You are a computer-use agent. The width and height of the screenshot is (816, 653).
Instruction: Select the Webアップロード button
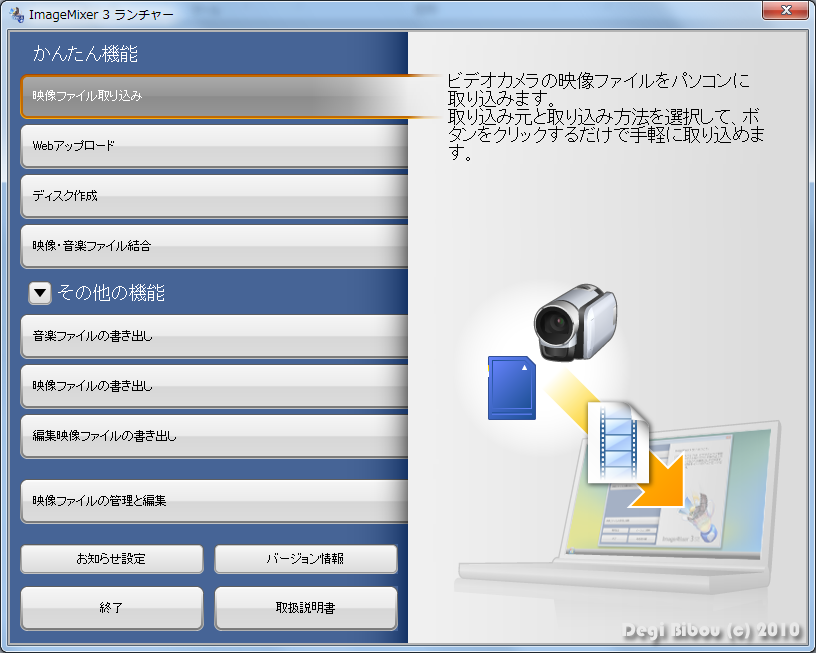coord(214,146)
